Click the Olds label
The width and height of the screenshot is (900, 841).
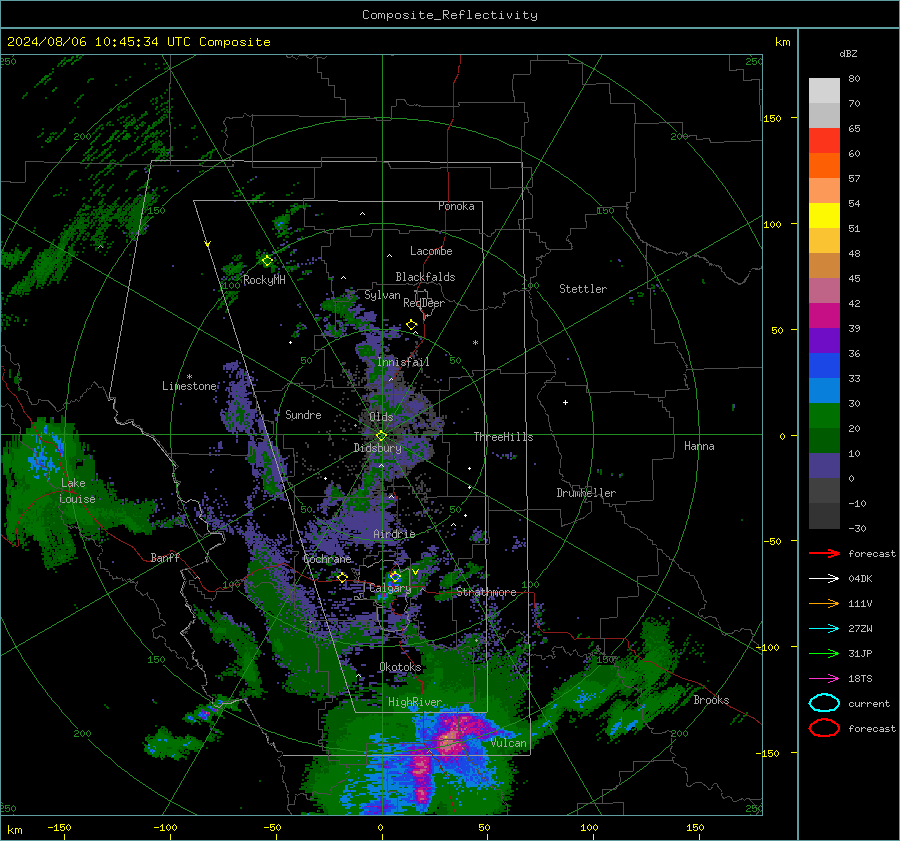click(381, 417)
